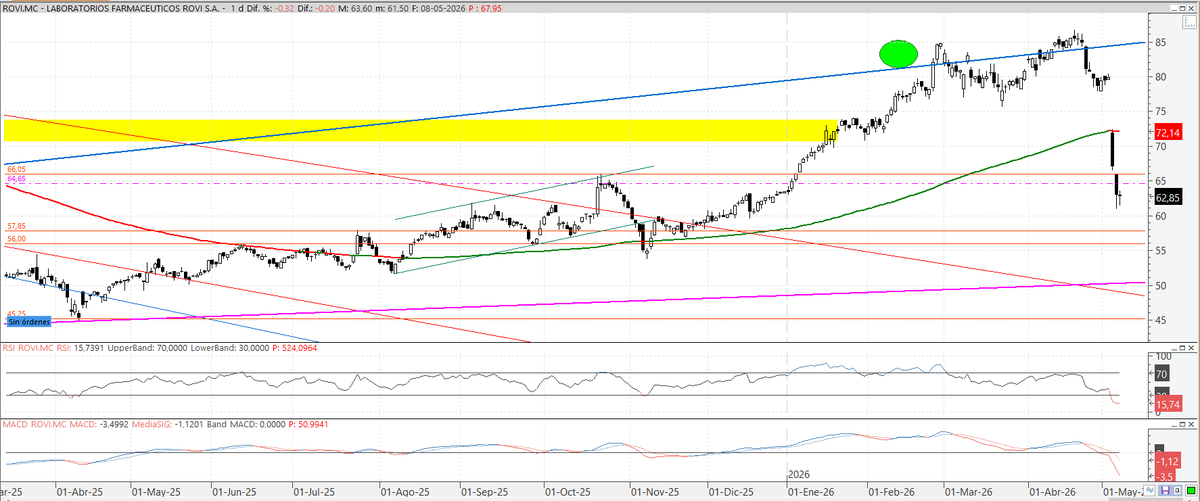Viewport: 1200px width, 501px height.
Task: Maximize the main price chart panel
Action: (1182, 8)
